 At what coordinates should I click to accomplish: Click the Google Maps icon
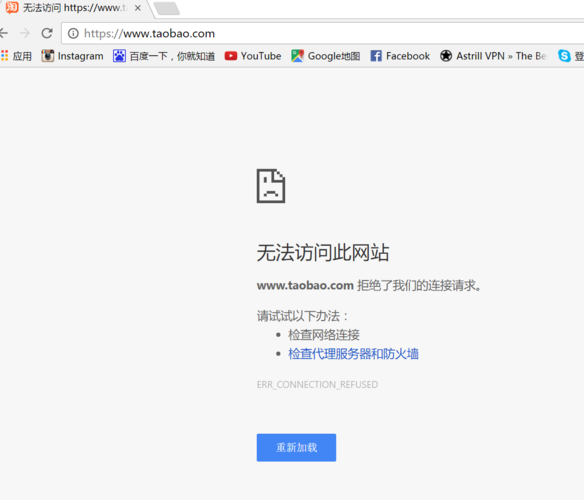click(297, 56)
